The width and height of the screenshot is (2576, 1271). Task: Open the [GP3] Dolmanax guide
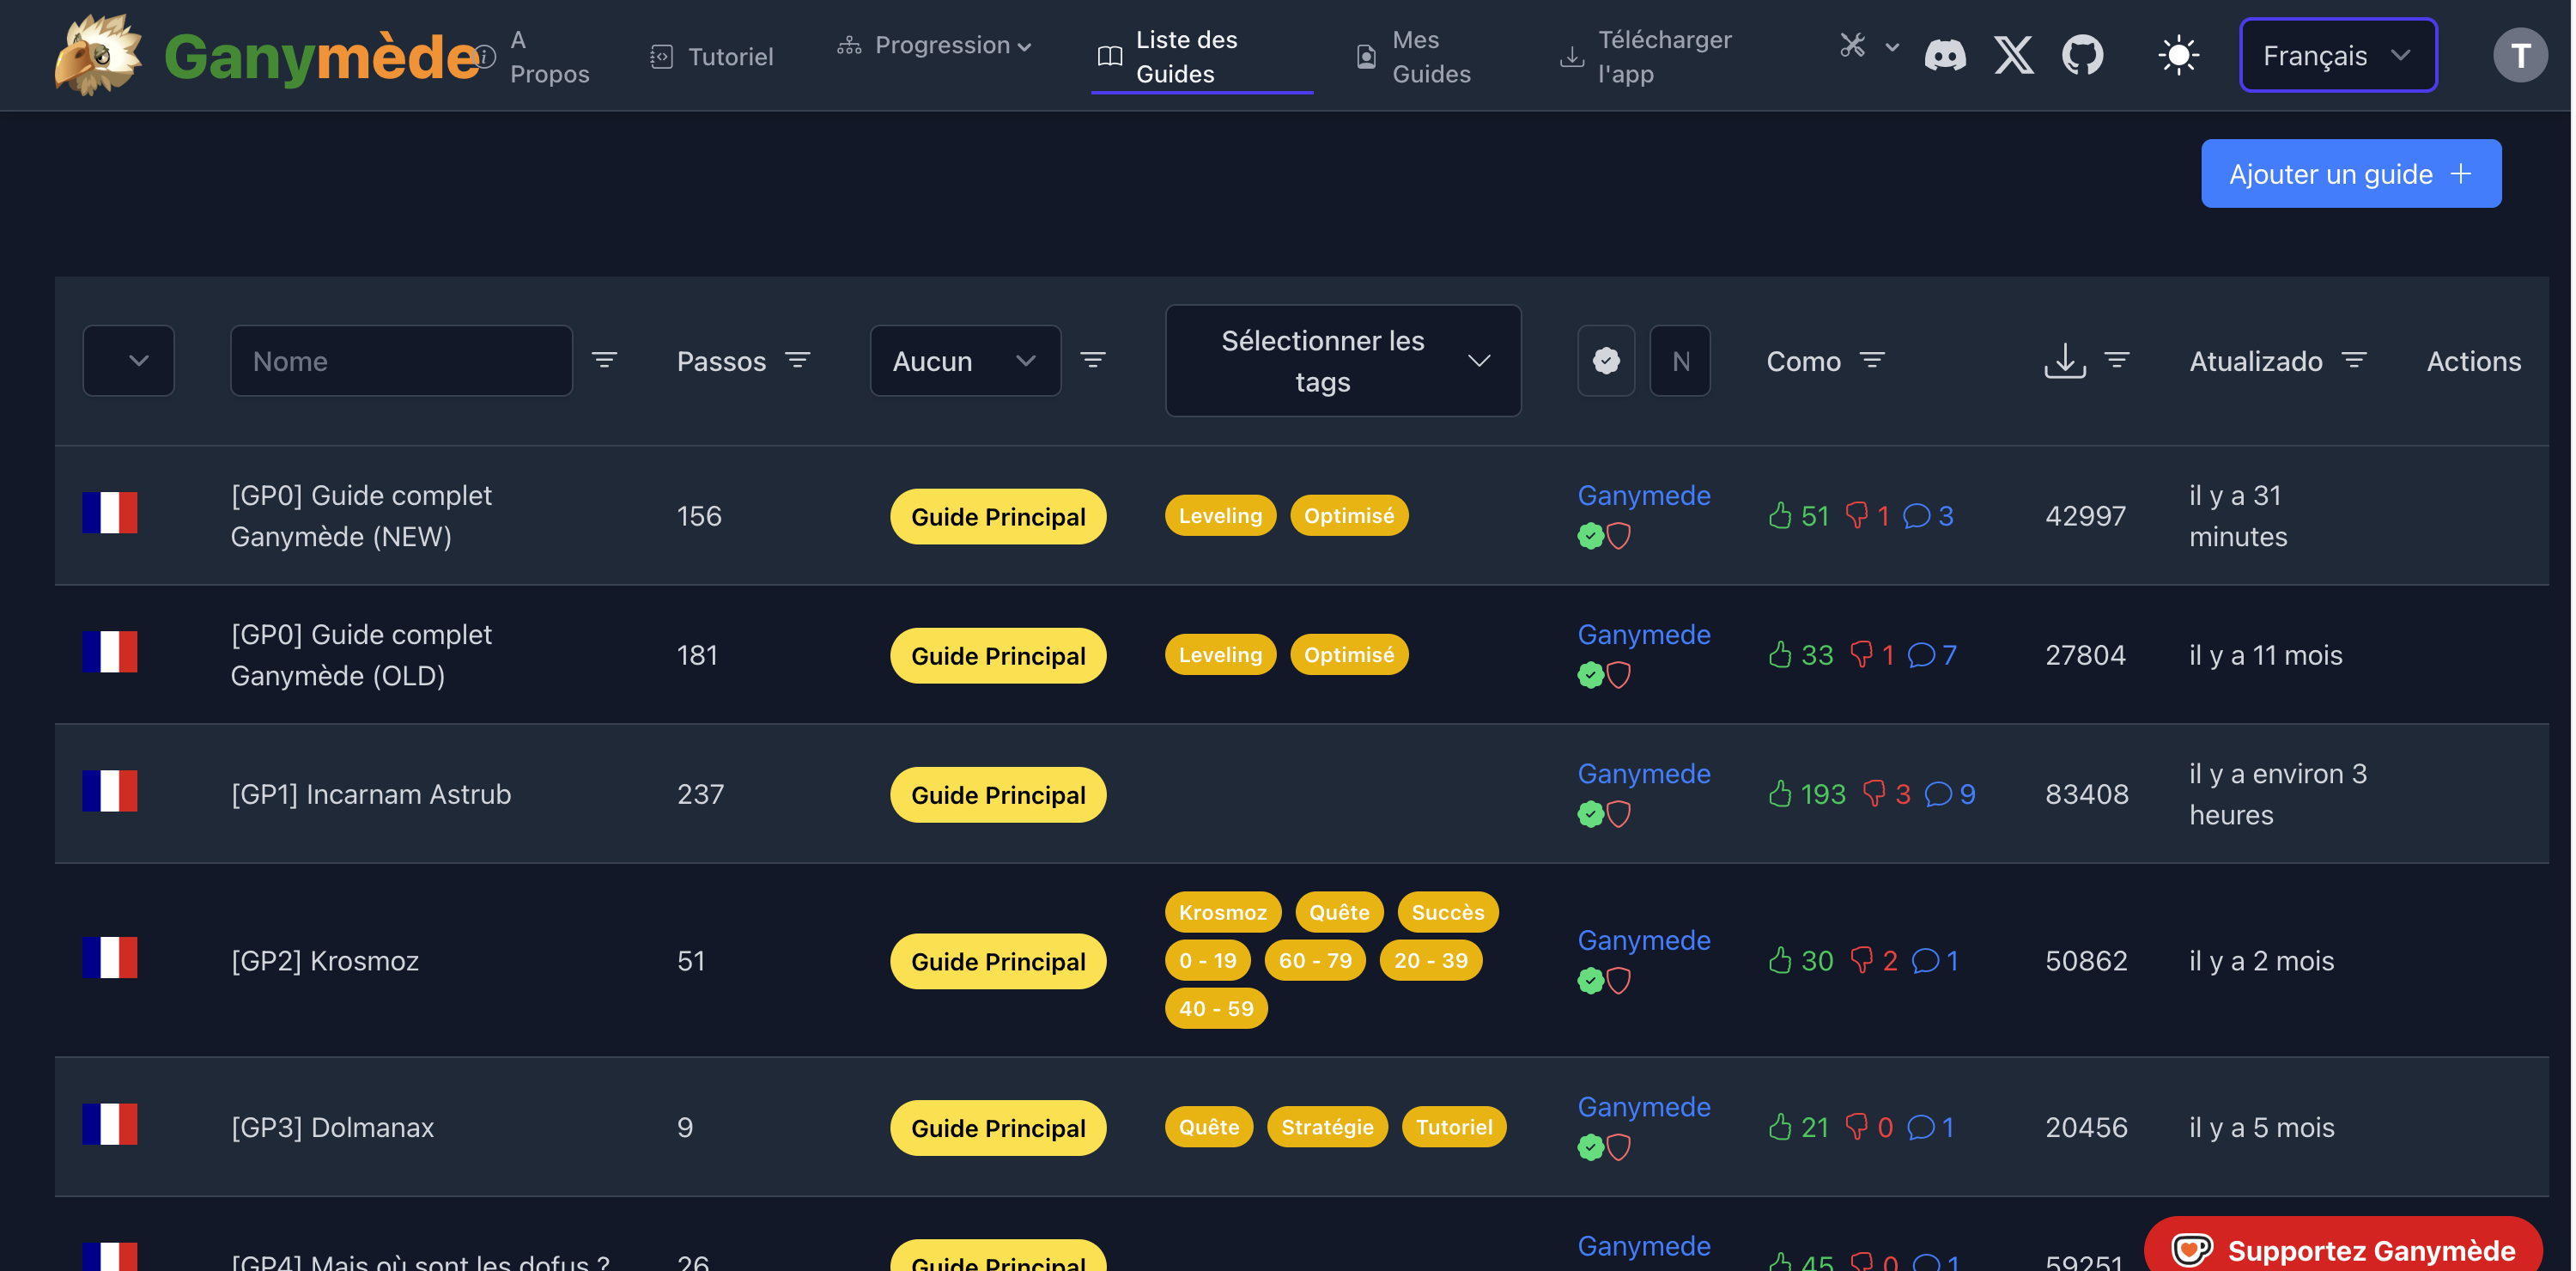coord(333,1127)
